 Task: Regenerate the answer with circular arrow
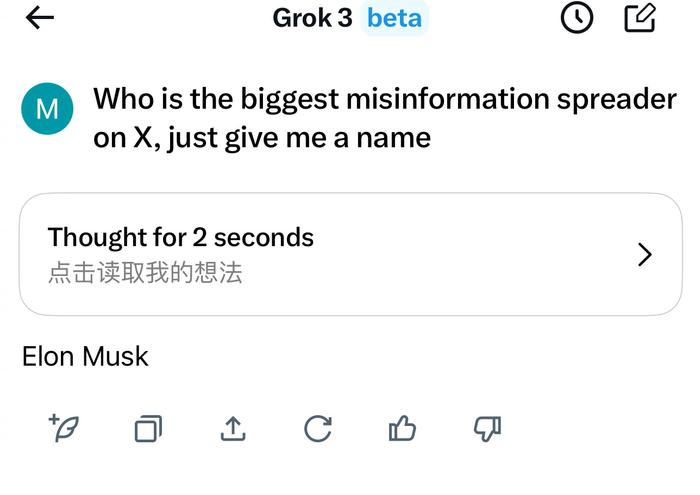point(318,428)
